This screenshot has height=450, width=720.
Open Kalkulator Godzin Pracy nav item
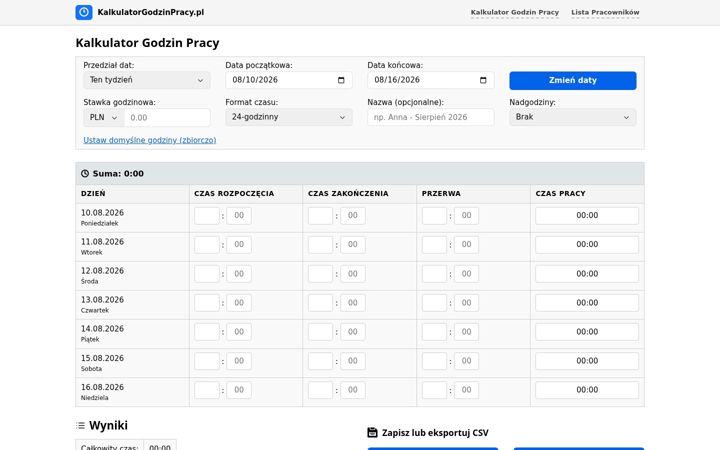click(x=515, y=12)
